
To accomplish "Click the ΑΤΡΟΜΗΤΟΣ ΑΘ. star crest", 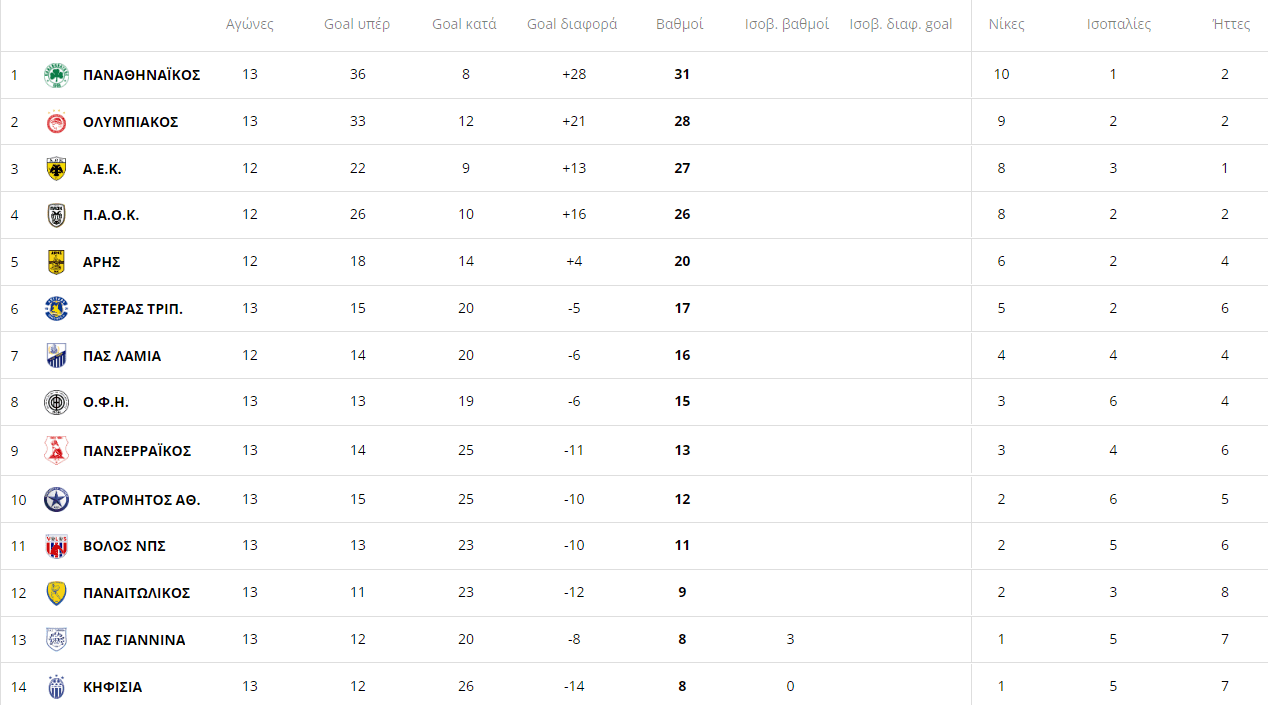I will pyautogui.click(x=57, y=499).
